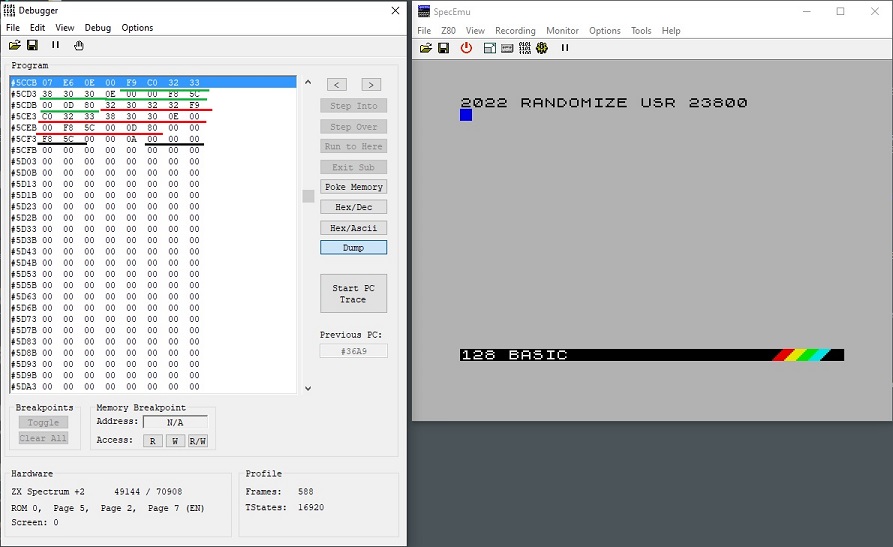Open SpecEmu View menu

point(475,31)
